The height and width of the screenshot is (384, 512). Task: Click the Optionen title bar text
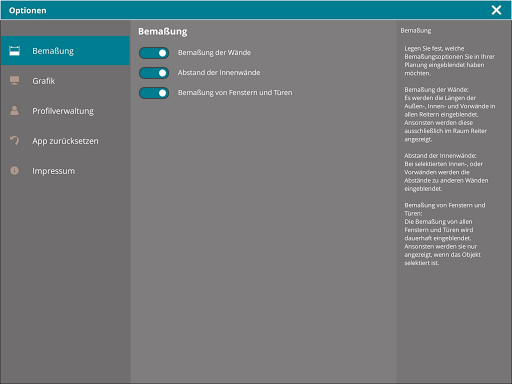28,10
